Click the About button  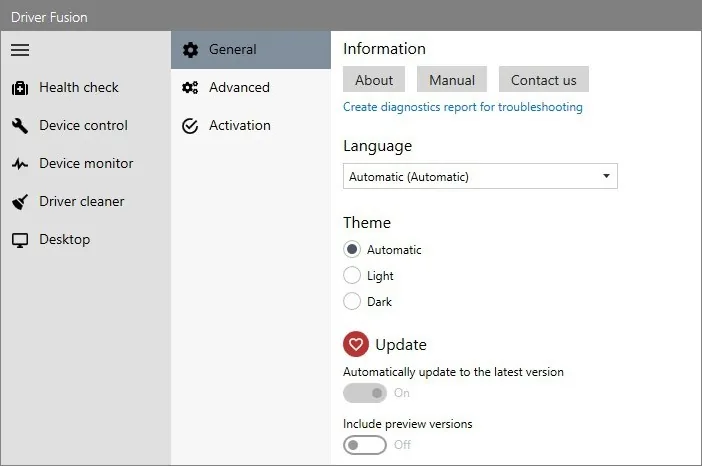click(x=374, y=79)
